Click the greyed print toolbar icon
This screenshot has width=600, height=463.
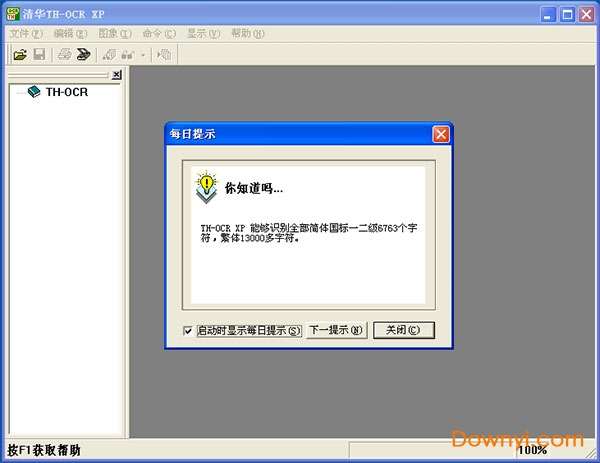click(64, 54)
